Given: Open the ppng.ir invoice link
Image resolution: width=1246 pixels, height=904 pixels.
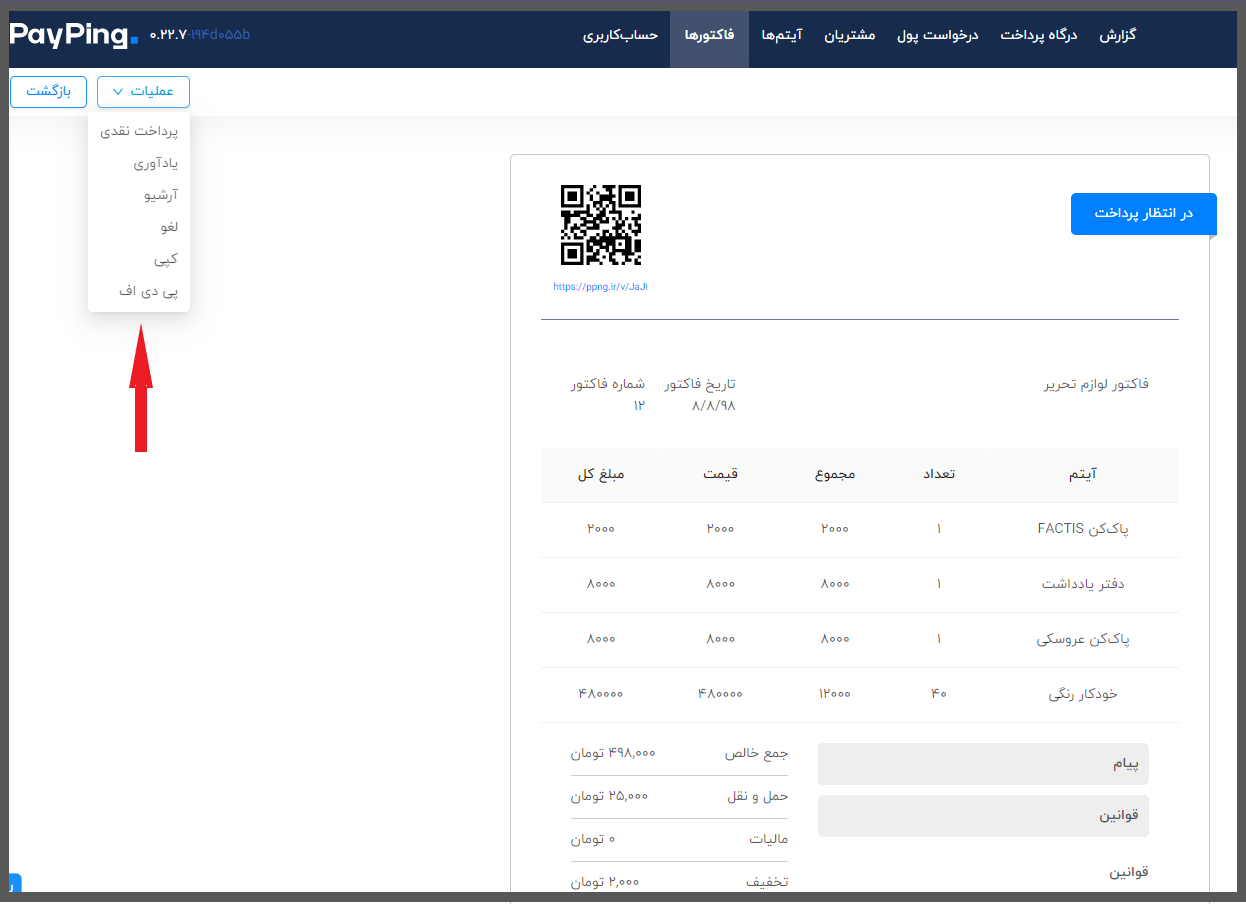Looking at the screenshot, I should tap(600, 287).
